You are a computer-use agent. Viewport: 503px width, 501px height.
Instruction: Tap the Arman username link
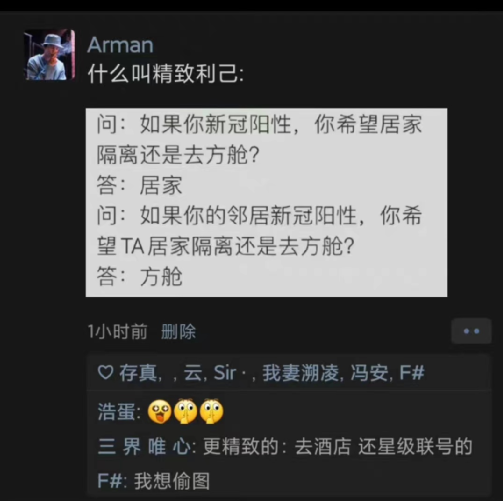point(120,45)
